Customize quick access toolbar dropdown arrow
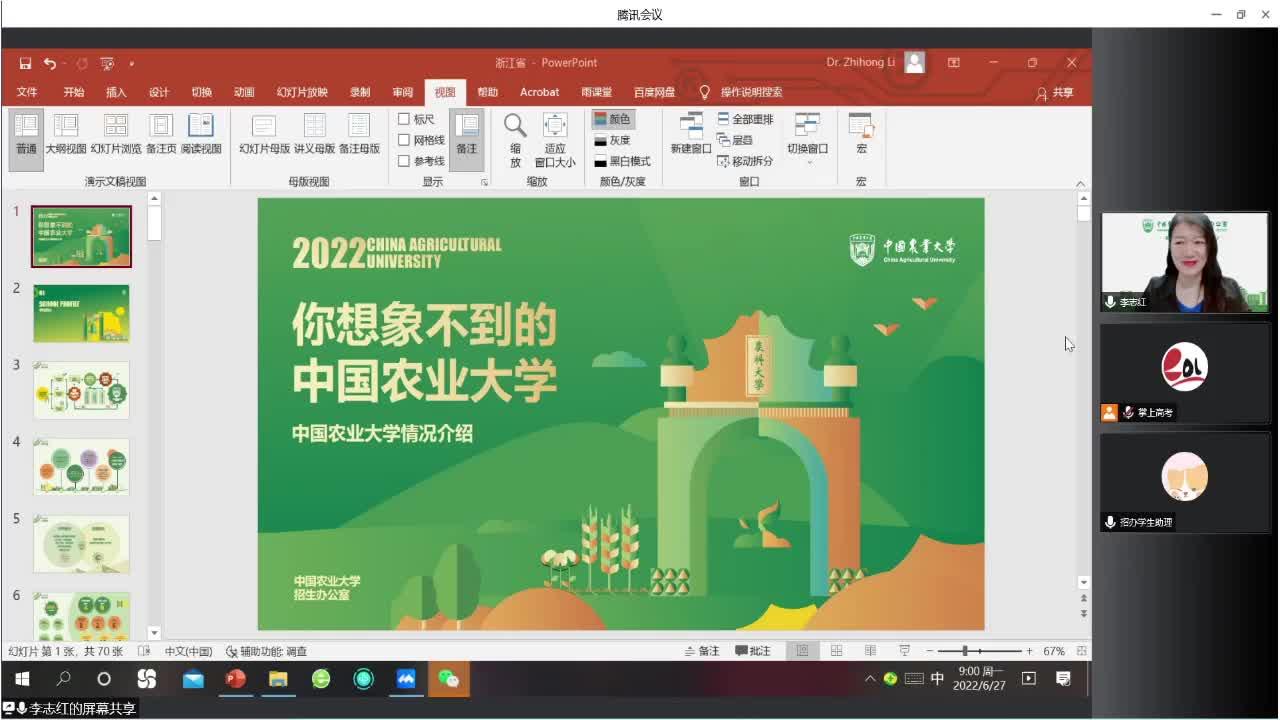Image resolution: width=1280 pixels, height=720 pixels. [x=131, y=63]
